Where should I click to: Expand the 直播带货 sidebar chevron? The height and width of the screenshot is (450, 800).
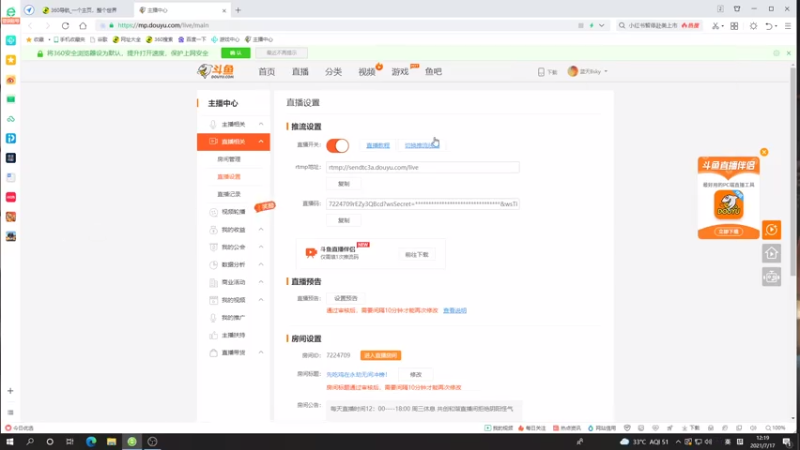261,353
